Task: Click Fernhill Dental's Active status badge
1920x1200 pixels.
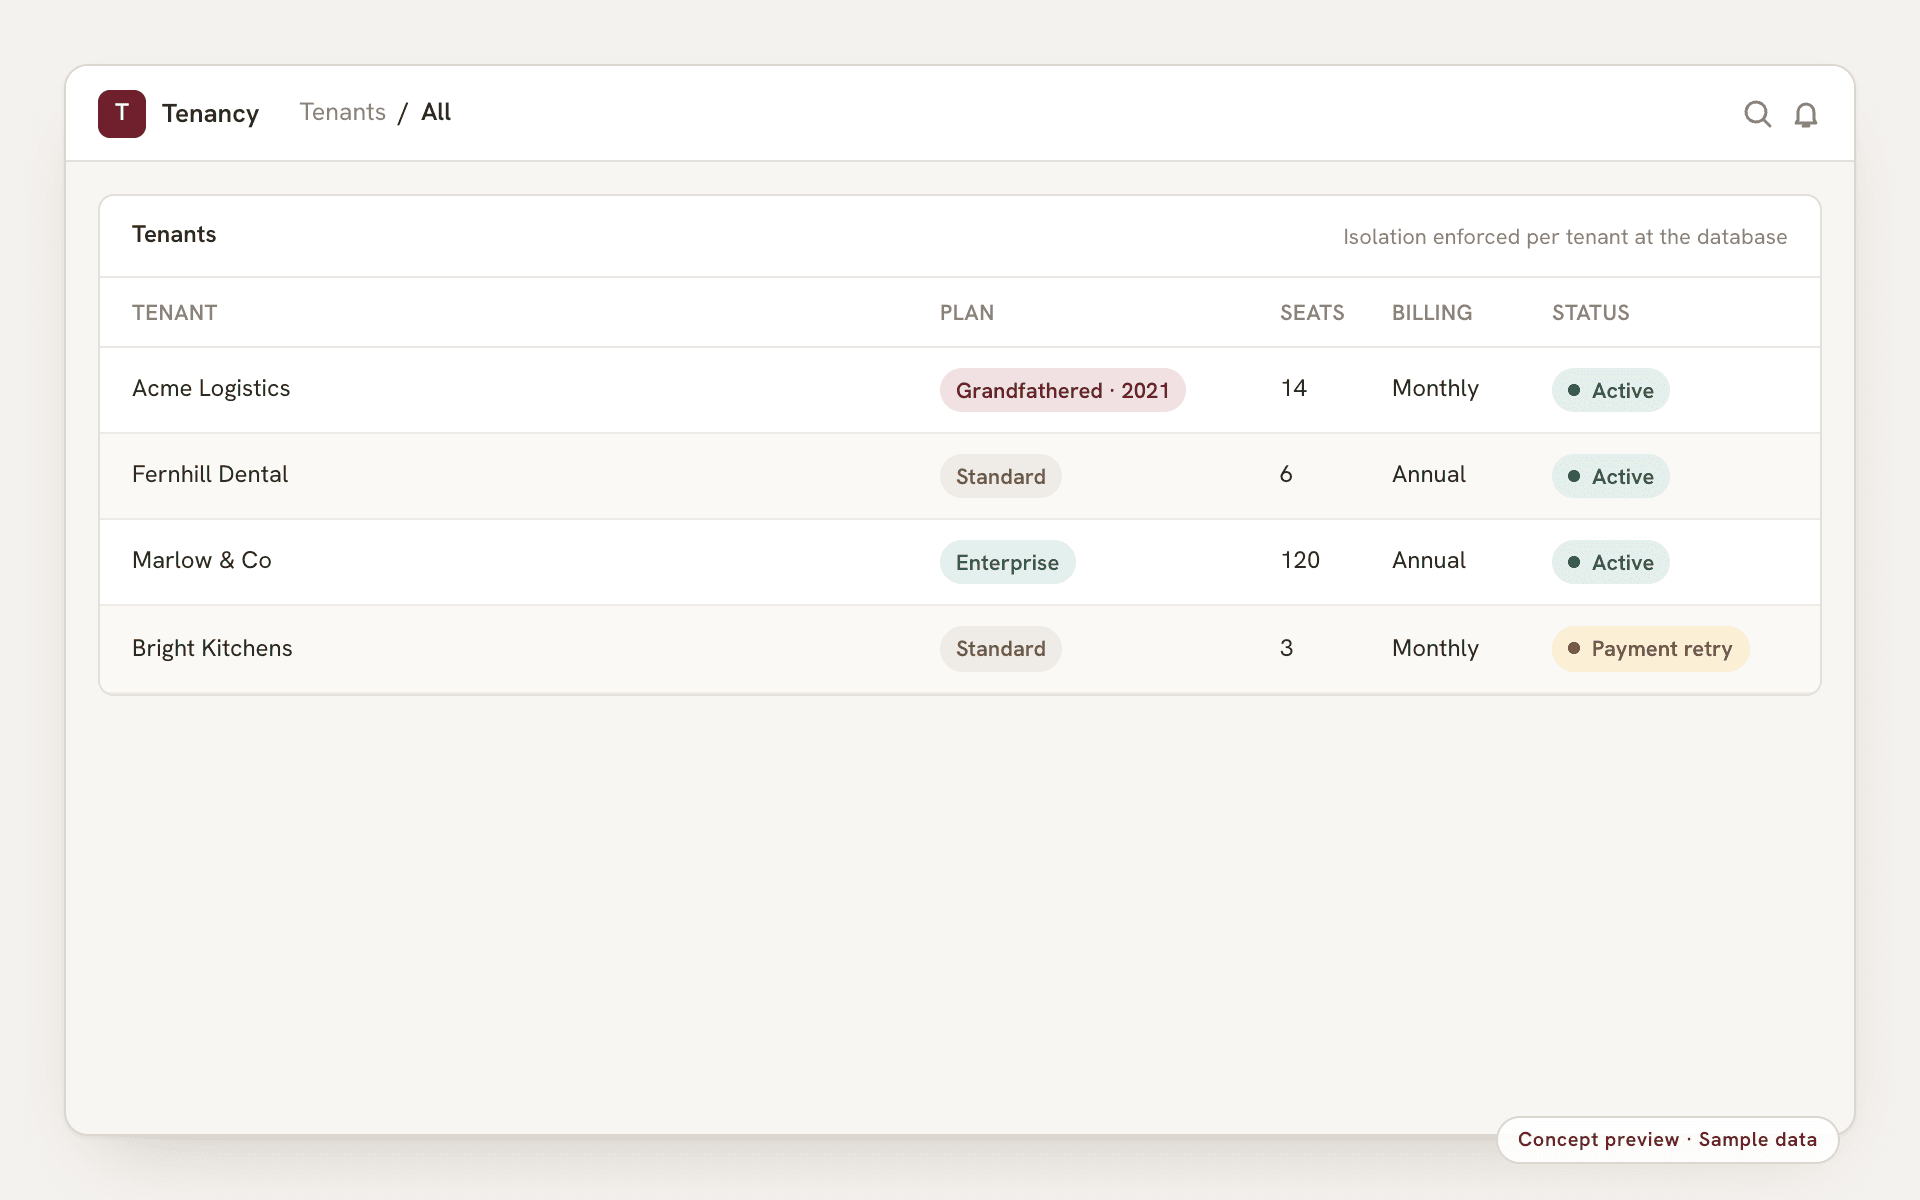Action: click(x=1611, y=476)
